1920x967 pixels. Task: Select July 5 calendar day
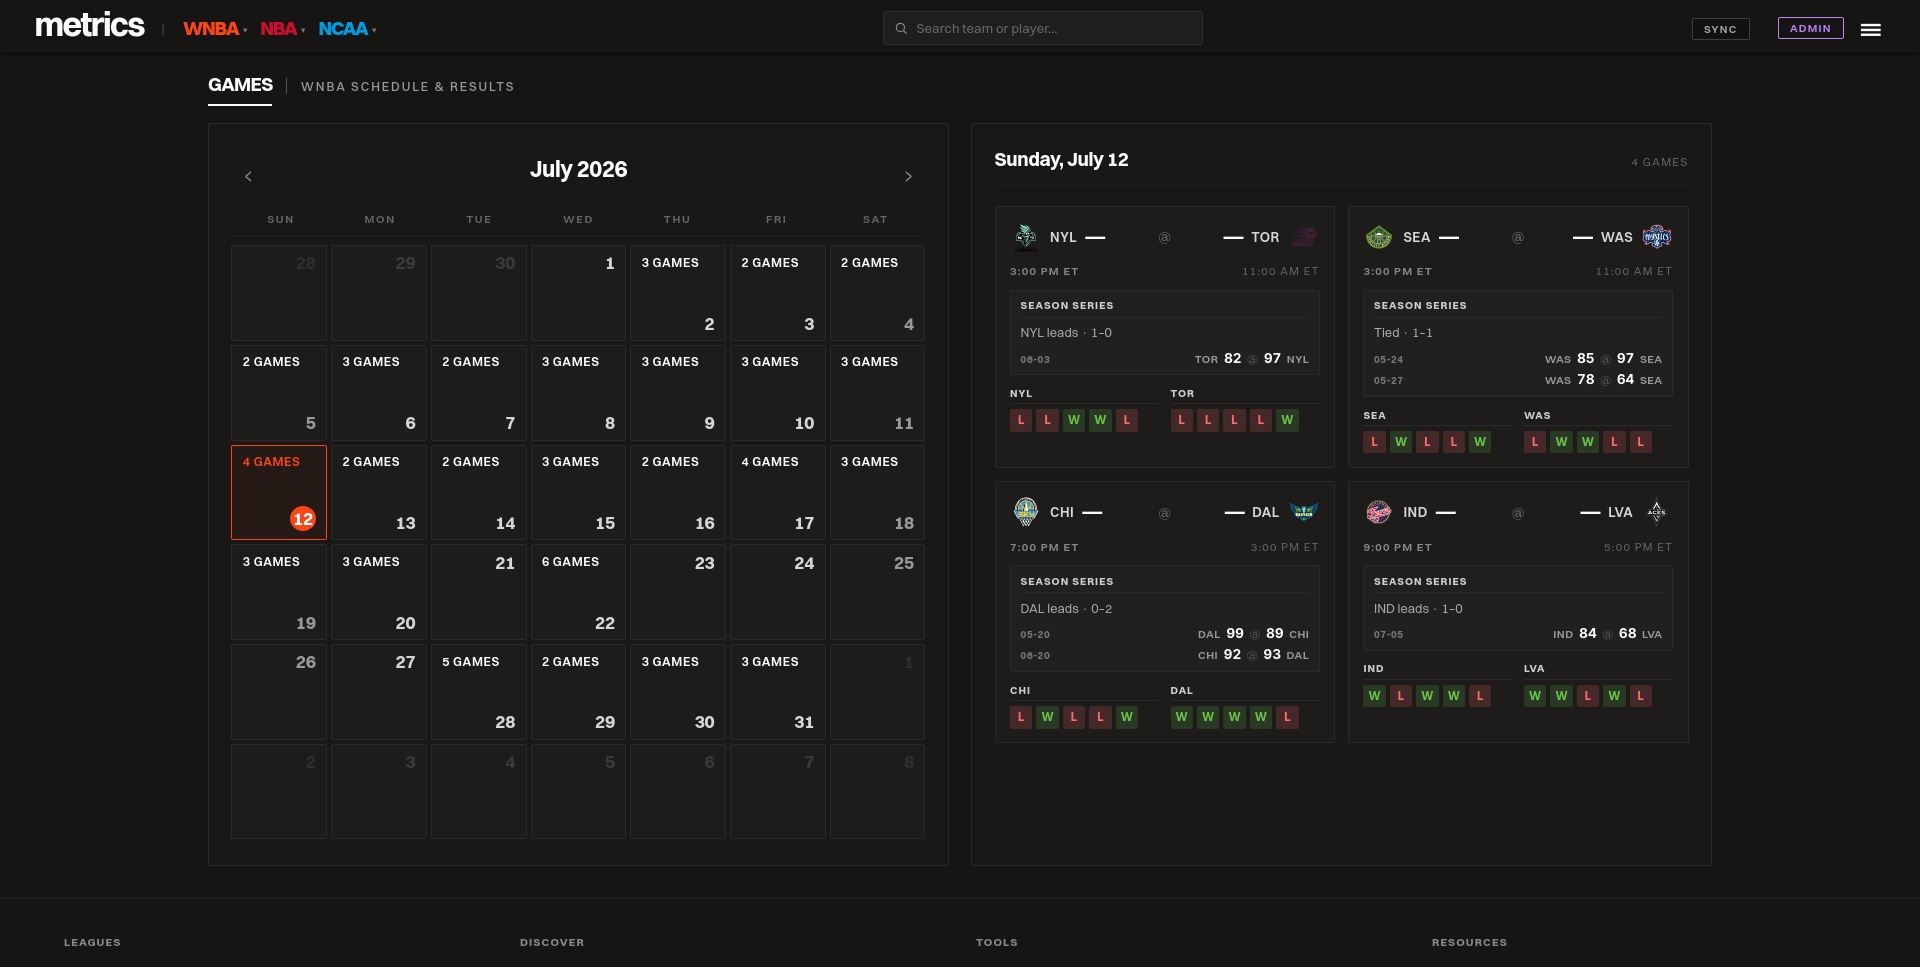pos(279,393)
